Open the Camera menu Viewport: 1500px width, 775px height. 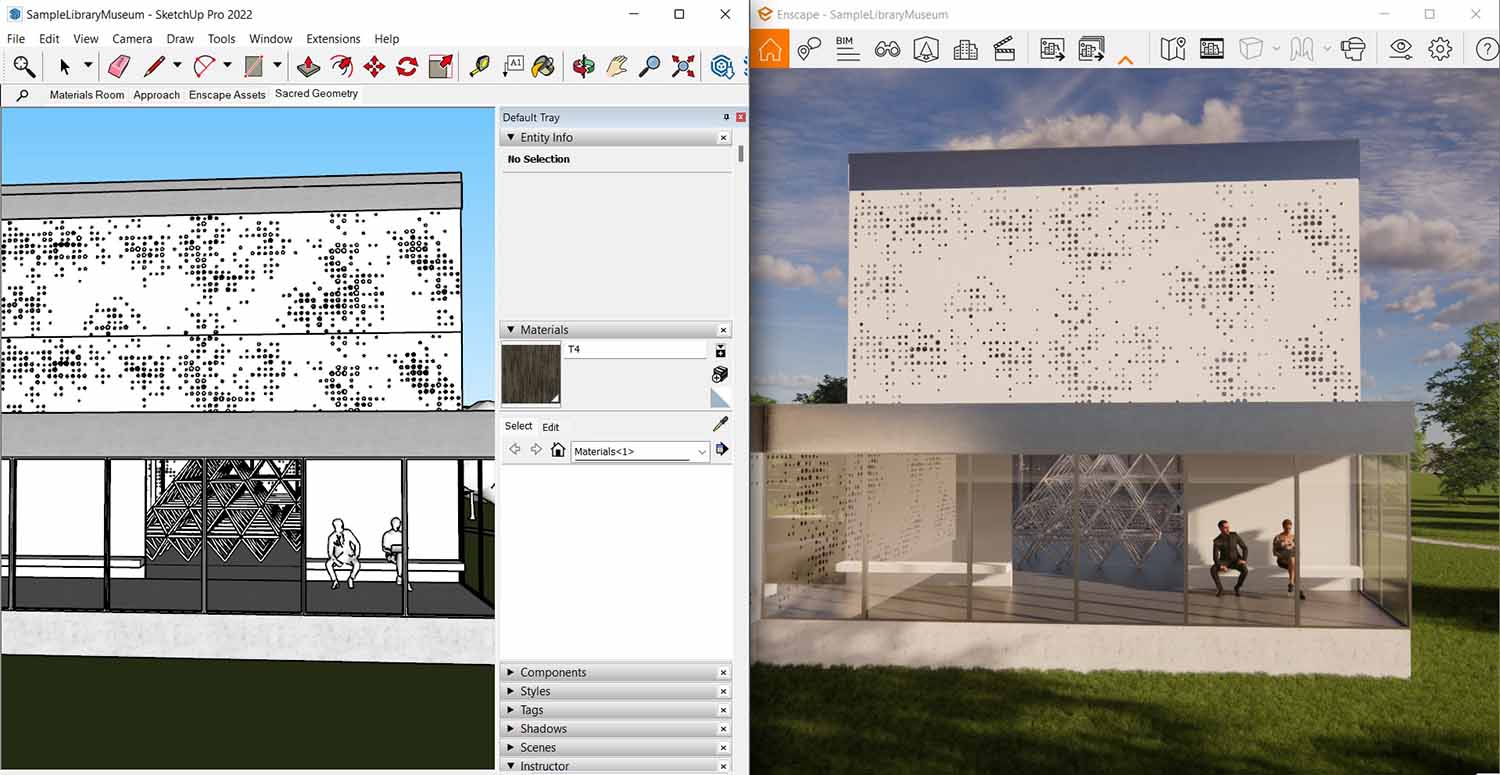pyautogui.click(x=132, y=39)
